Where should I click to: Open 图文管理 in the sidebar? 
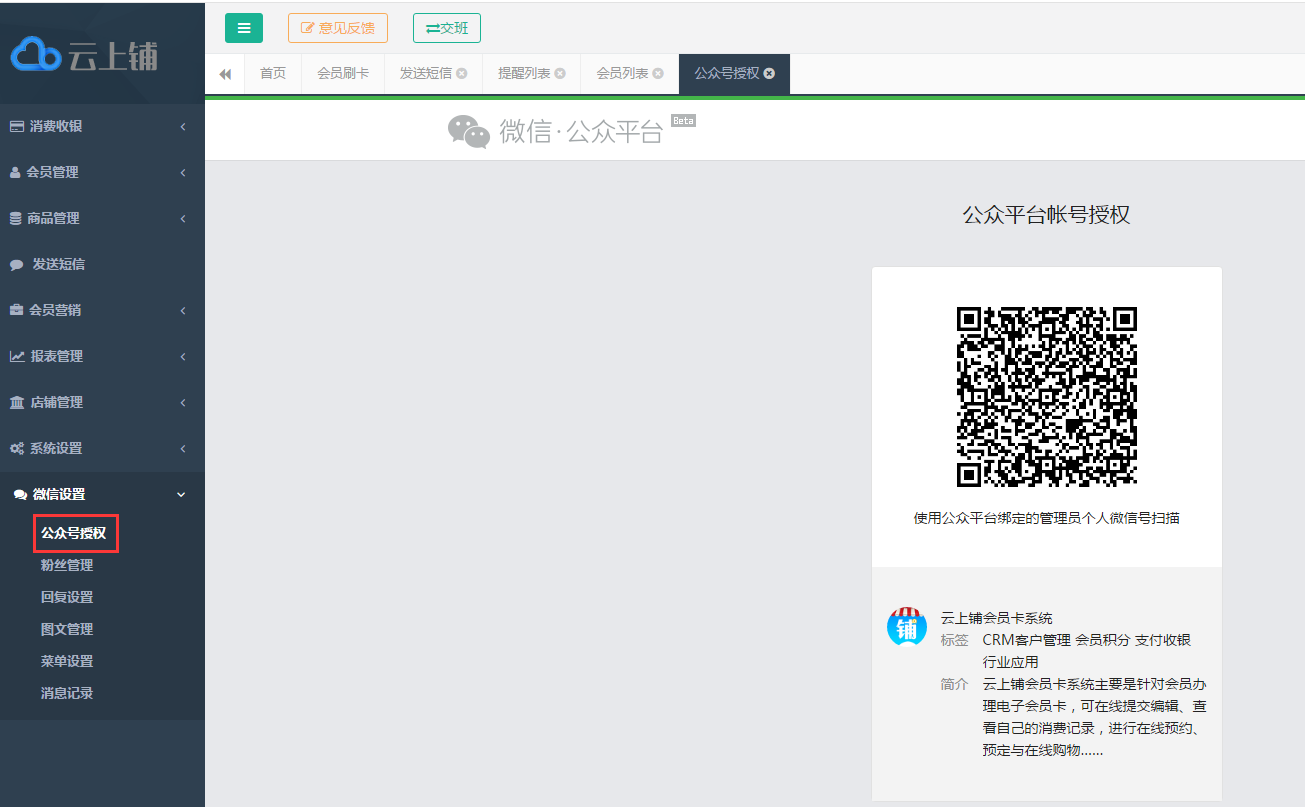[x=67, y=629]
